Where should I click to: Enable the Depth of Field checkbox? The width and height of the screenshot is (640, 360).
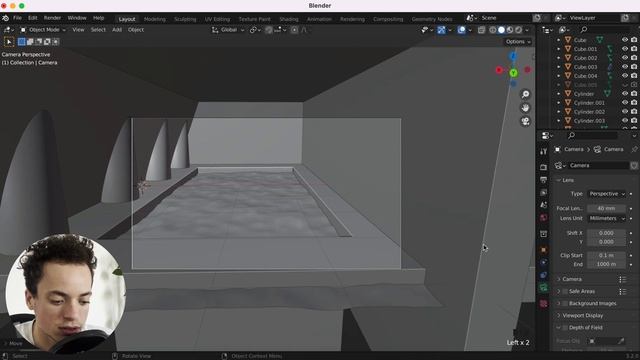[x=565, y=328]
